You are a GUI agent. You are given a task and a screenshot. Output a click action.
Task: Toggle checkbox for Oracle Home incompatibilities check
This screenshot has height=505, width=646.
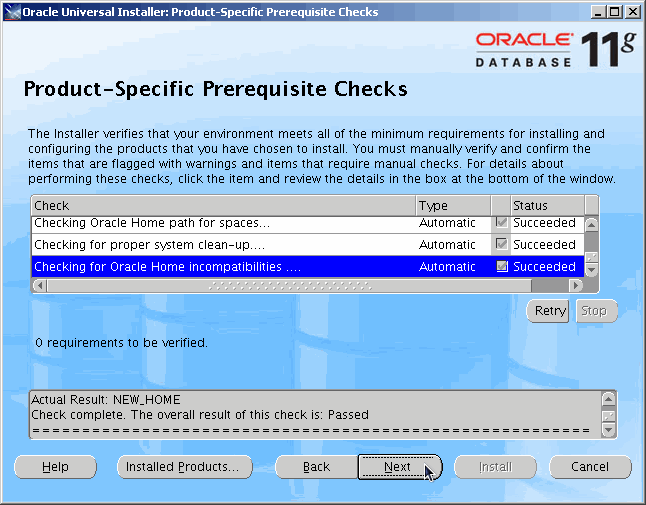tap(502, 267)
